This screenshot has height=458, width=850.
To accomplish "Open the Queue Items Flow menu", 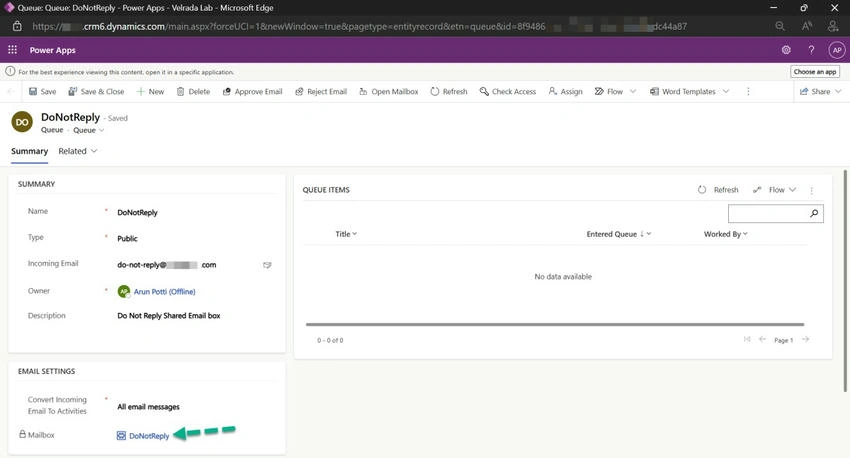I will 774,190.
